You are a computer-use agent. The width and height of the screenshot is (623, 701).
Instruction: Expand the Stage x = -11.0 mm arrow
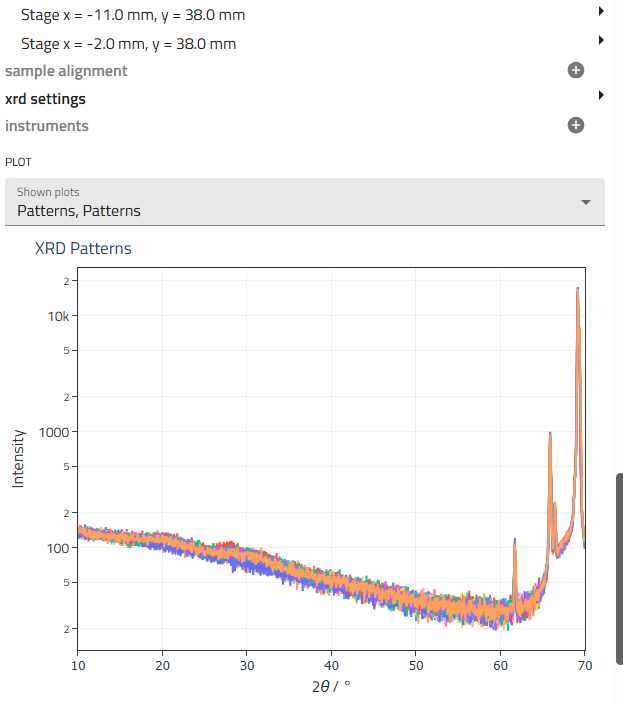coord(600,12)
